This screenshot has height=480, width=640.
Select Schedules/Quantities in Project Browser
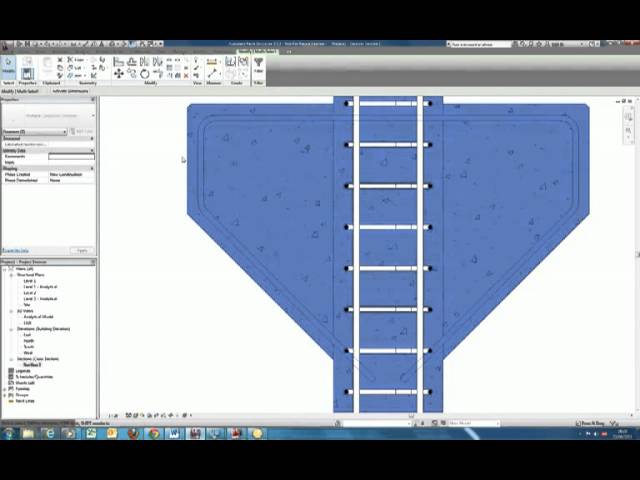pyautogui.click(x=34, y=377)
